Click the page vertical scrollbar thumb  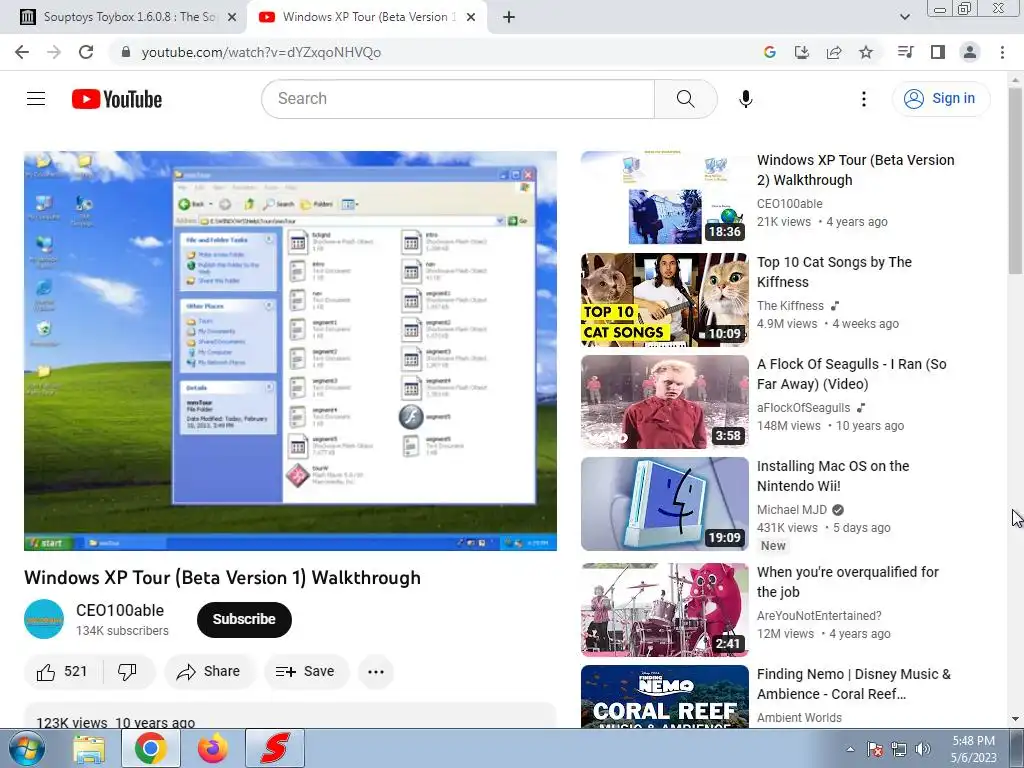[x=1015, y=182]
